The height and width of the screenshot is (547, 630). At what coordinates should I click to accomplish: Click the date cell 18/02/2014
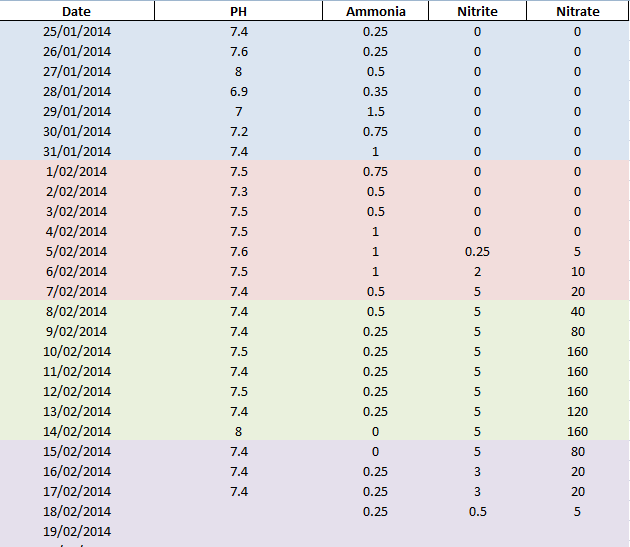point(77,511)
